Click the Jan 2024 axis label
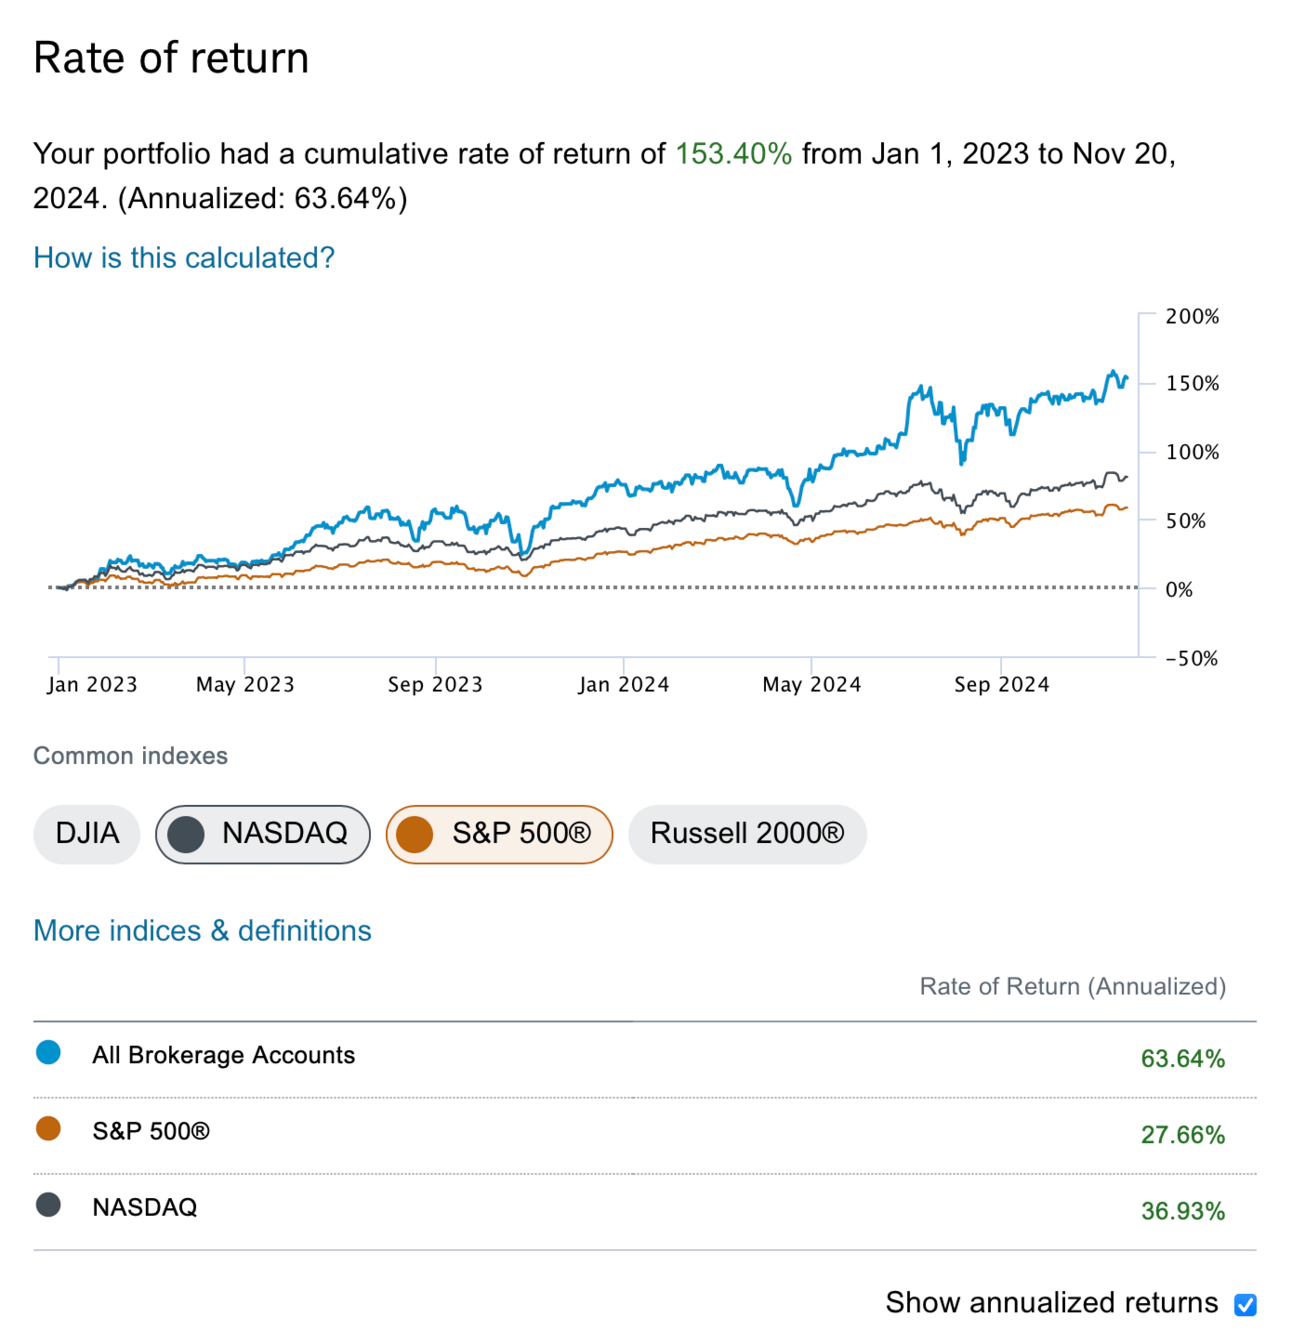The width and height of the screenshot is (1292, 1344). [x=623, y=685]
